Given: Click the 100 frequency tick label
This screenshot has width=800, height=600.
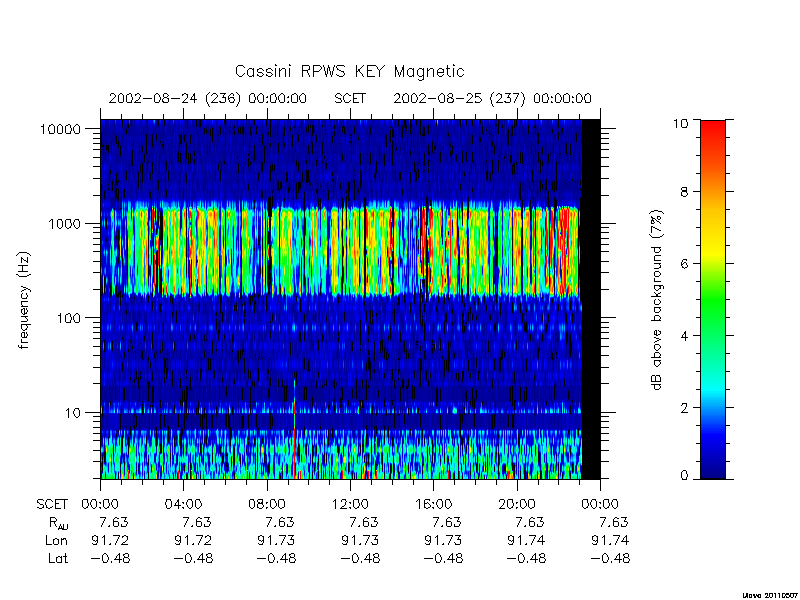Looking at the screenshot, I should pyautogui.click(x=69, y=318).
